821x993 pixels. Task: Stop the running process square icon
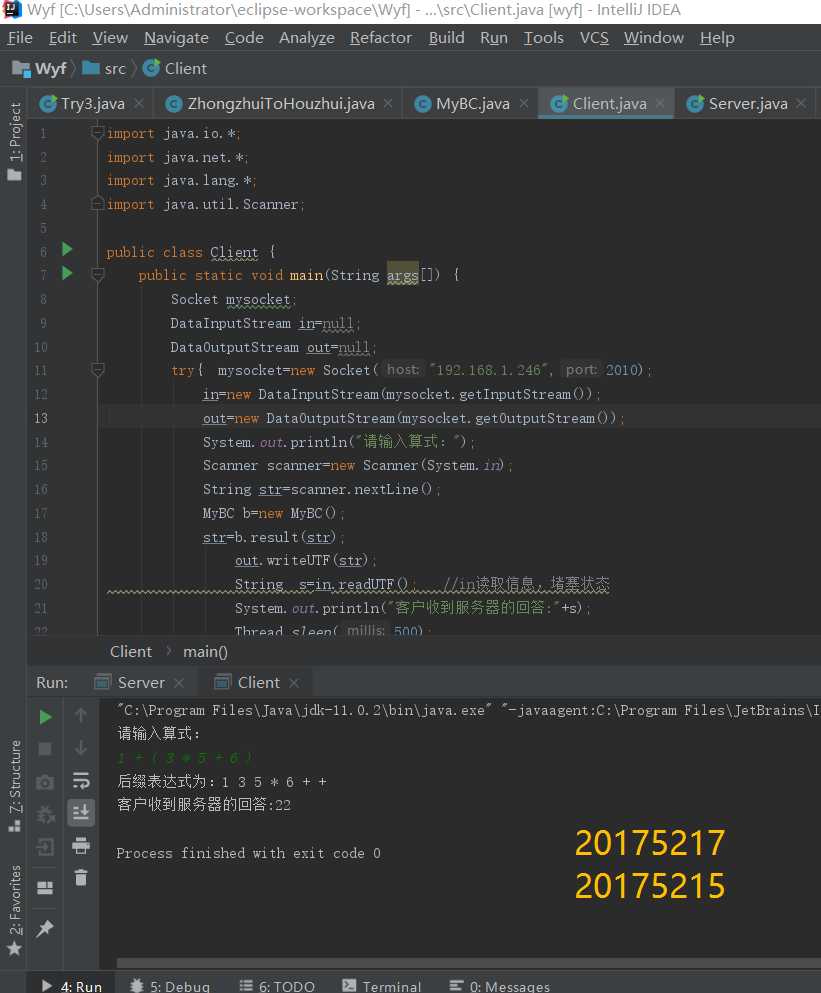[45, 749]
